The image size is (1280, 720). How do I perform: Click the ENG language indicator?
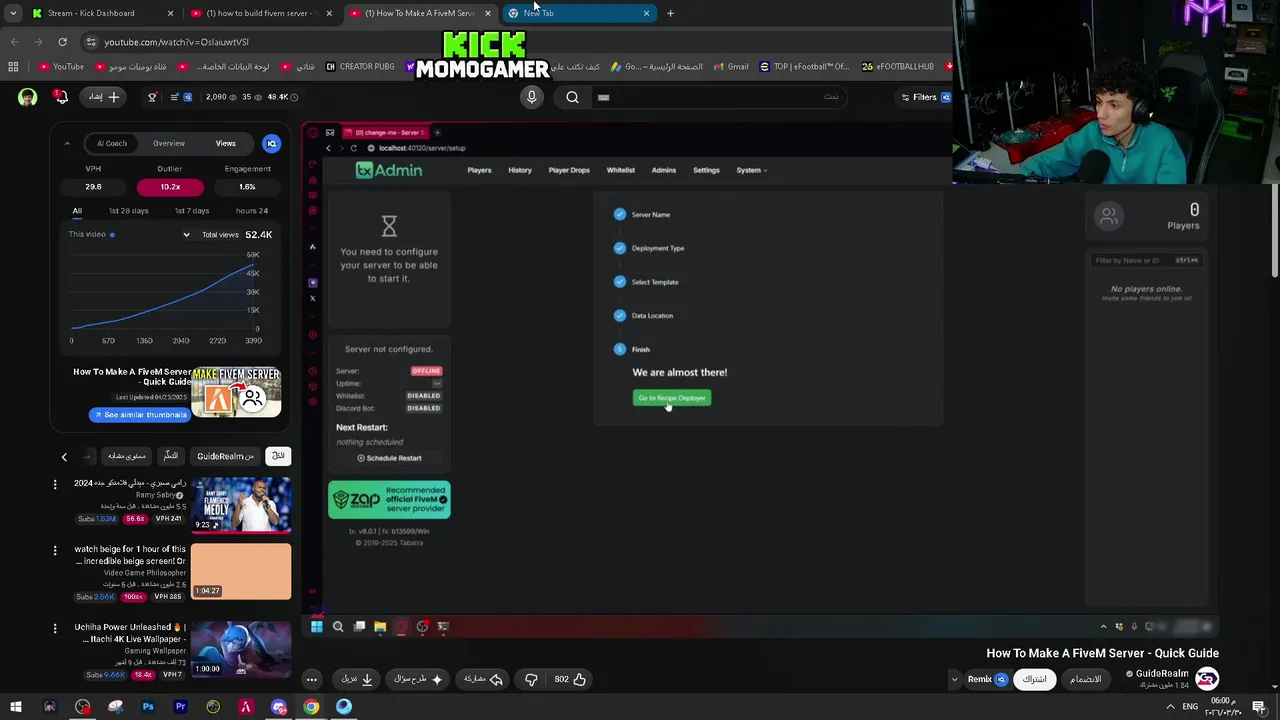tap(1190, 707)
